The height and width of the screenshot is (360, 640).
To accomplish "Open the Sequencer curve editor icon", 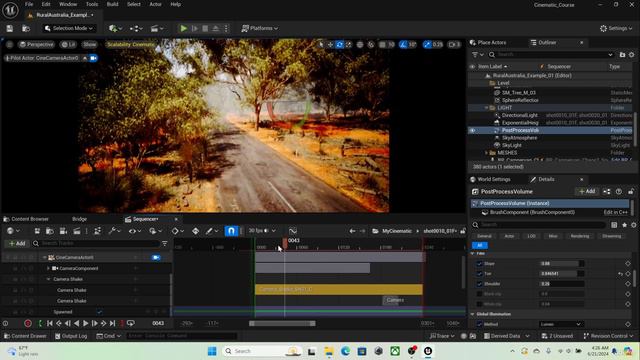I will [x=293, y=231].
